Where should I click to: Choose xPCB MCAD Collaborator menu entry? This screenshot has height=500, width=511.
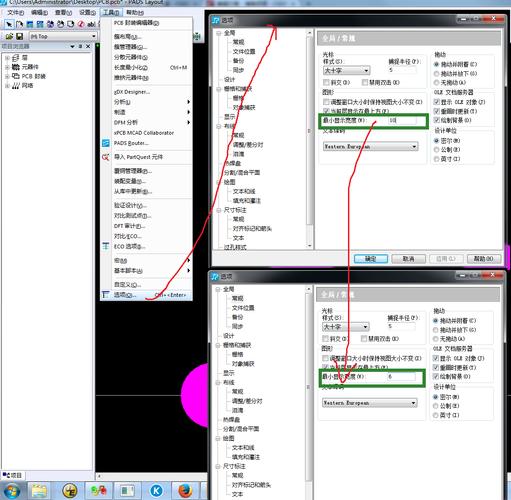click(x=144, y=133)
